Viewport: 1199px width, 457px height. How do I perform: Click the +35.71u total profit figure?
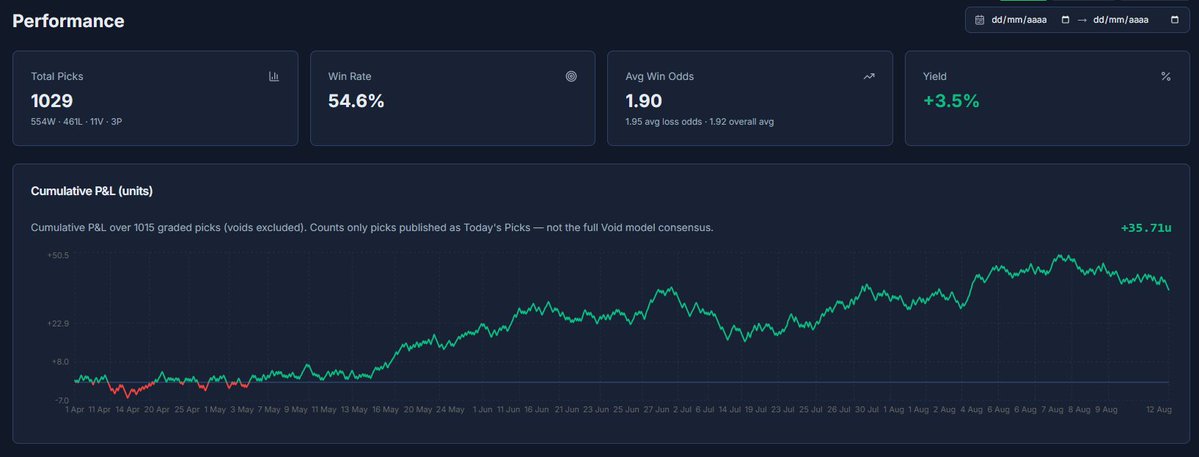click(1145, 228)
